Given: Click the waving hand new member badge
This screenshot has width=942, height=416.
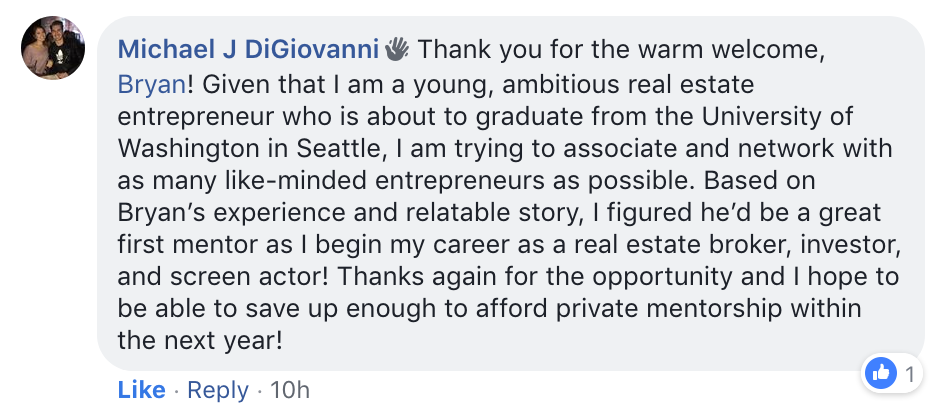Looking at the screenshot, I should 397,49.
